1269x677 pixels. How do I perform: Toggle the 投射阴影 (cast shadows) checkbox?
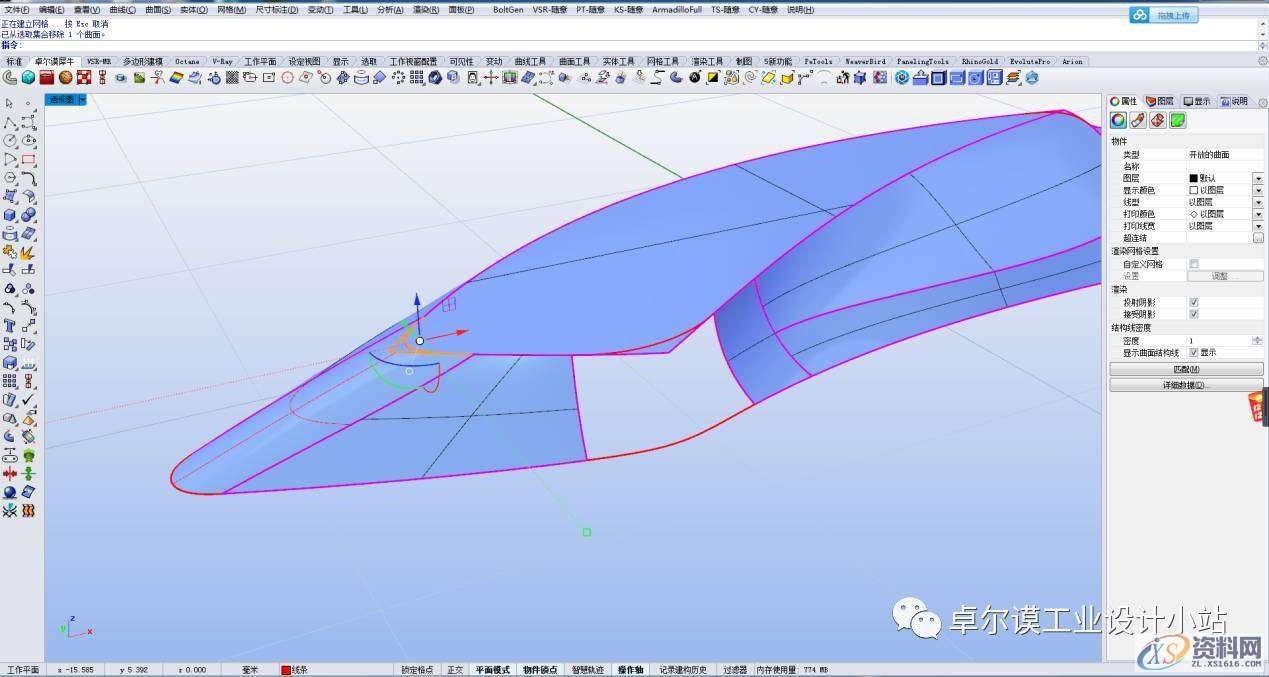tap(1193, 302)
